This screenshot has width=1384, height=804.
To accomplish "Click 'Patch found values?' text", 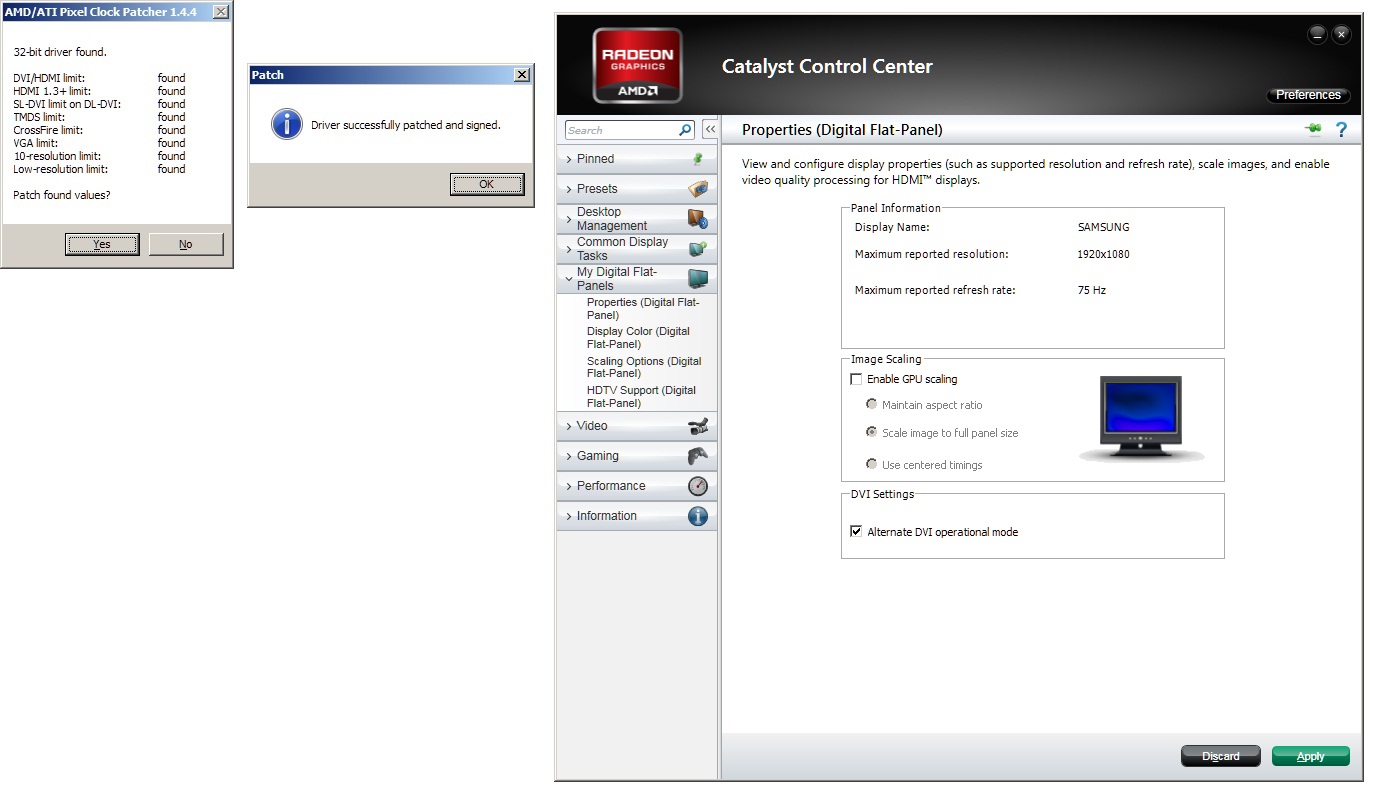I will pos(62,195).
